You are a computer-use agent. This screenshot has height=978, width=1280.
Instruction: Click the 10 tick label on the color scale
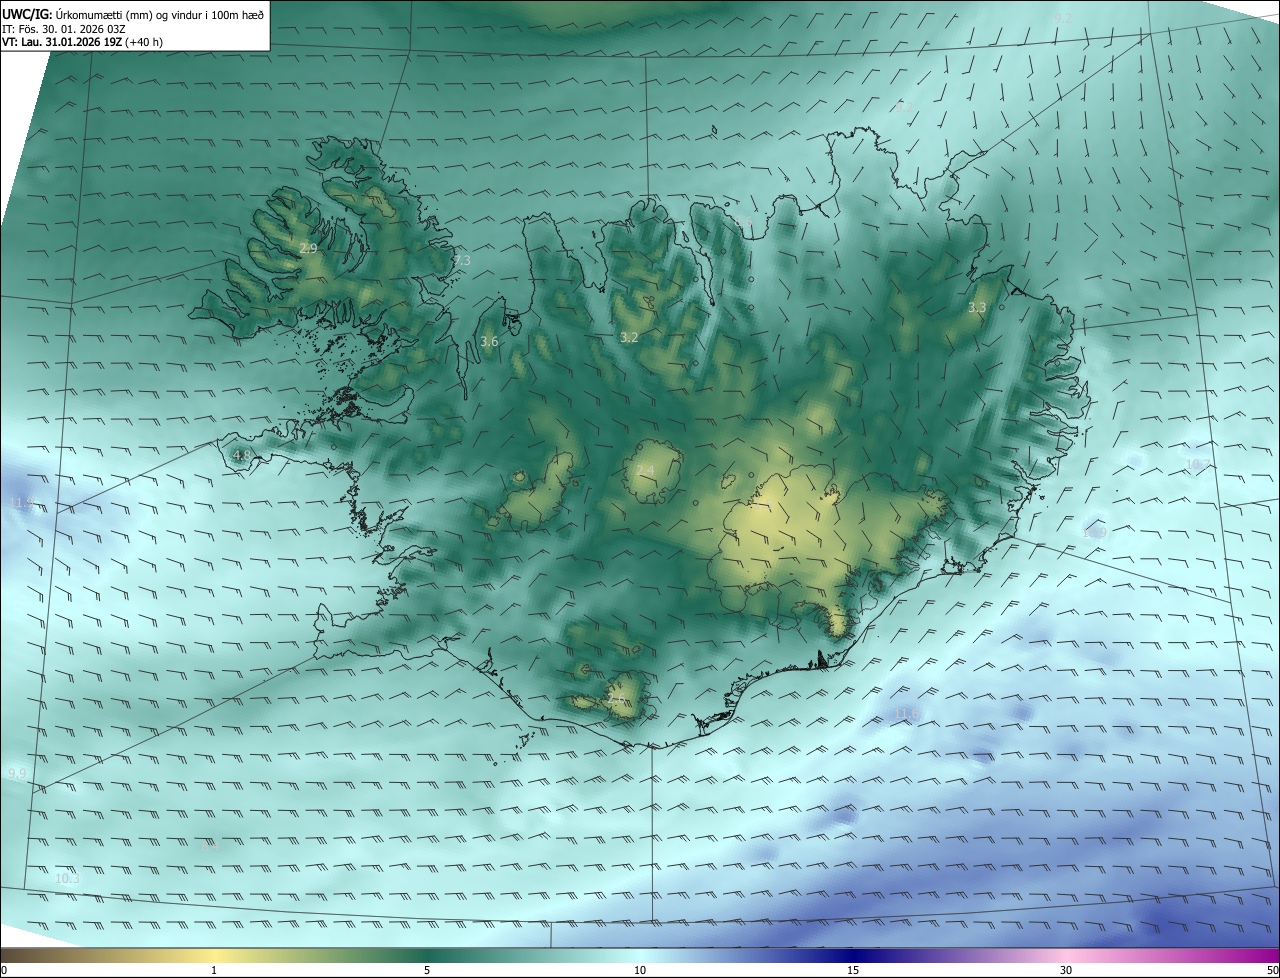coord(640,970)
